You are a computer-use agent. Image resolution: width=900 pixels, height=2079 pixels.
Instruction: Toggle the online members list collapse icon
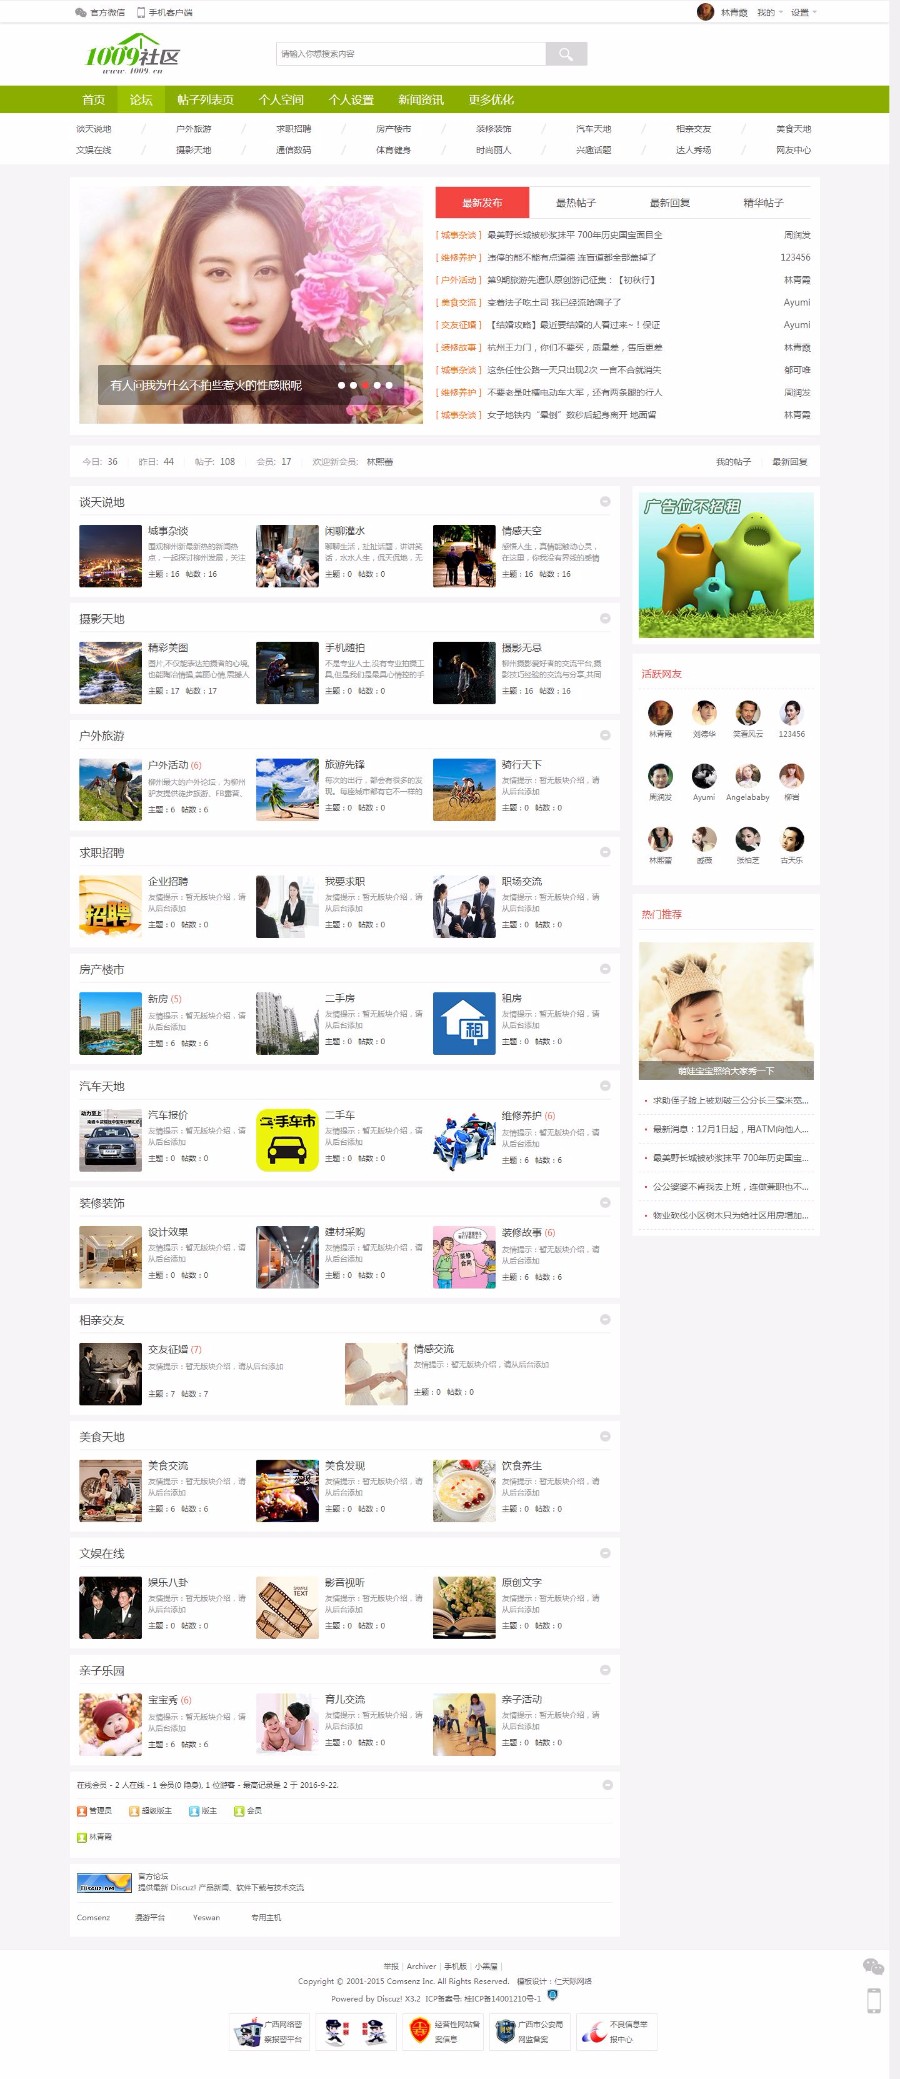pyautogui.click(x=607, y=1784)
